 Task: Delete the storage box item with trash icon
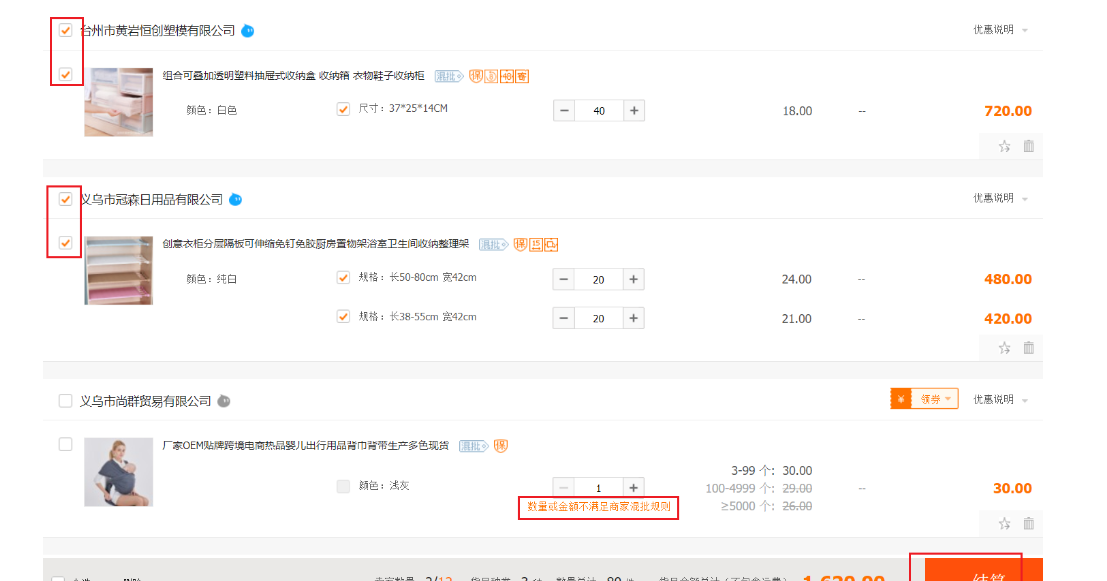click(x=1029, y=146)
